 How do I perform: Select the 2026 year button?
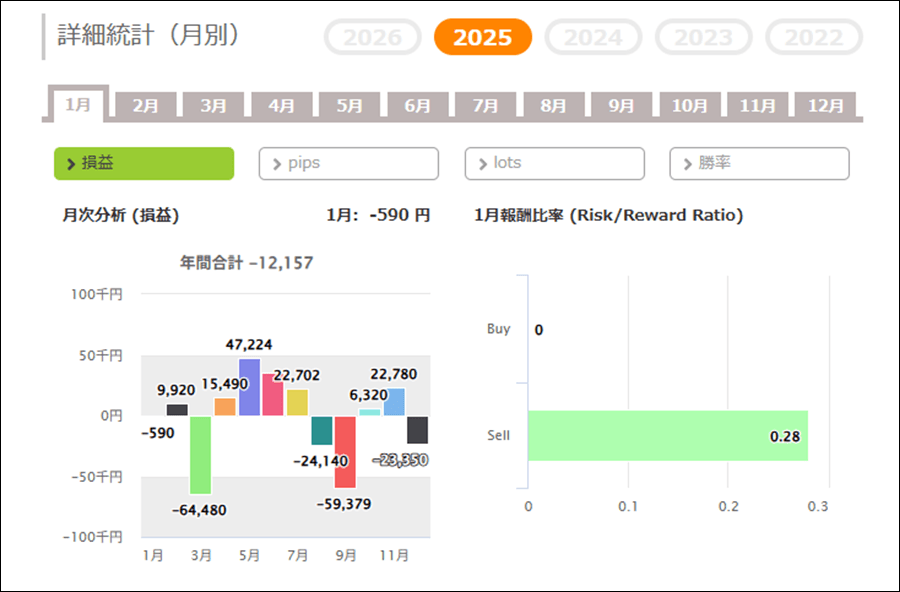(373, 38)
